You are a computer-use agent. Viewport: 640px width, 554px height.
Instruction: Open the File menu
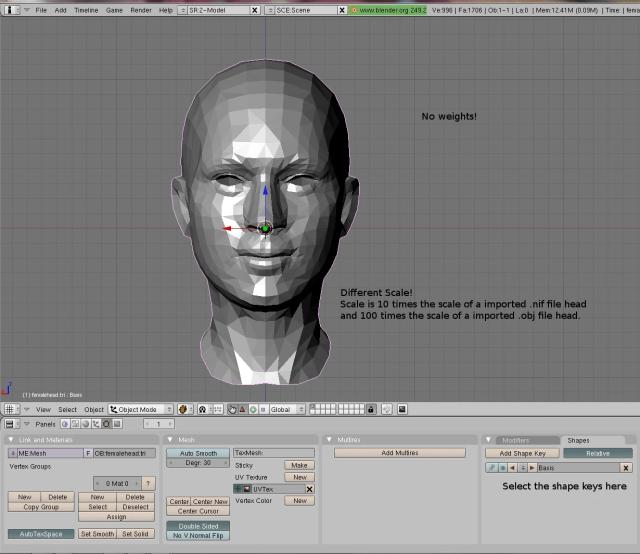click(x=41, y=10)
